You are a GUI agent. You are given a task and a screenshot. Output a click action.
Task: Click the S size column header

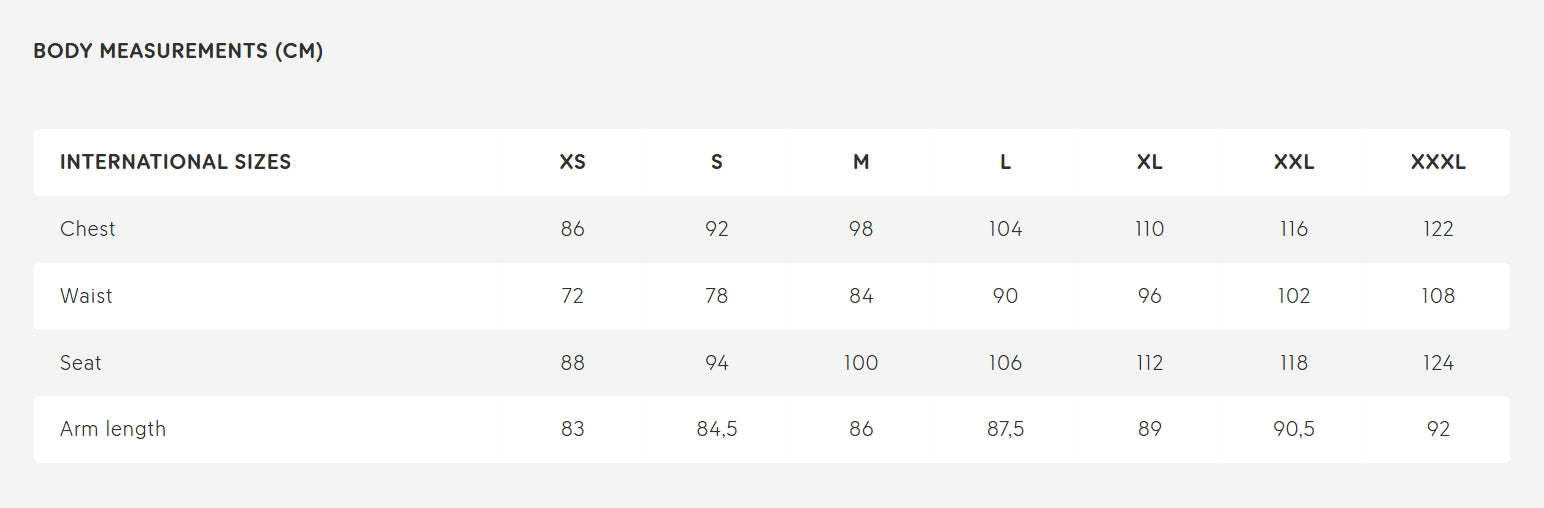click(717, 162)
